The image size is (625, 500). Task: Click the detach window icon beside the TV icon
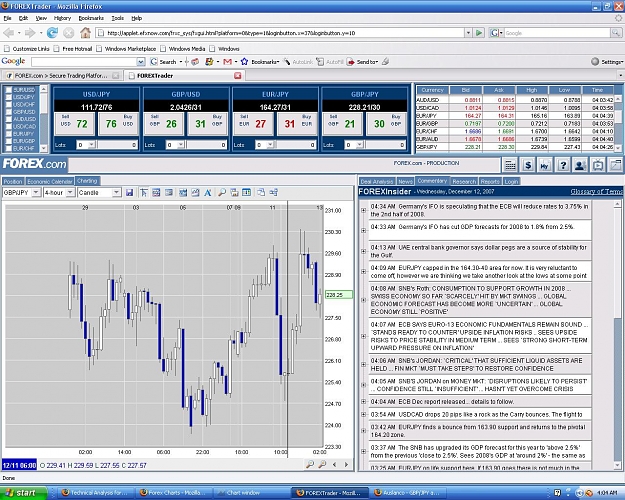615,165
